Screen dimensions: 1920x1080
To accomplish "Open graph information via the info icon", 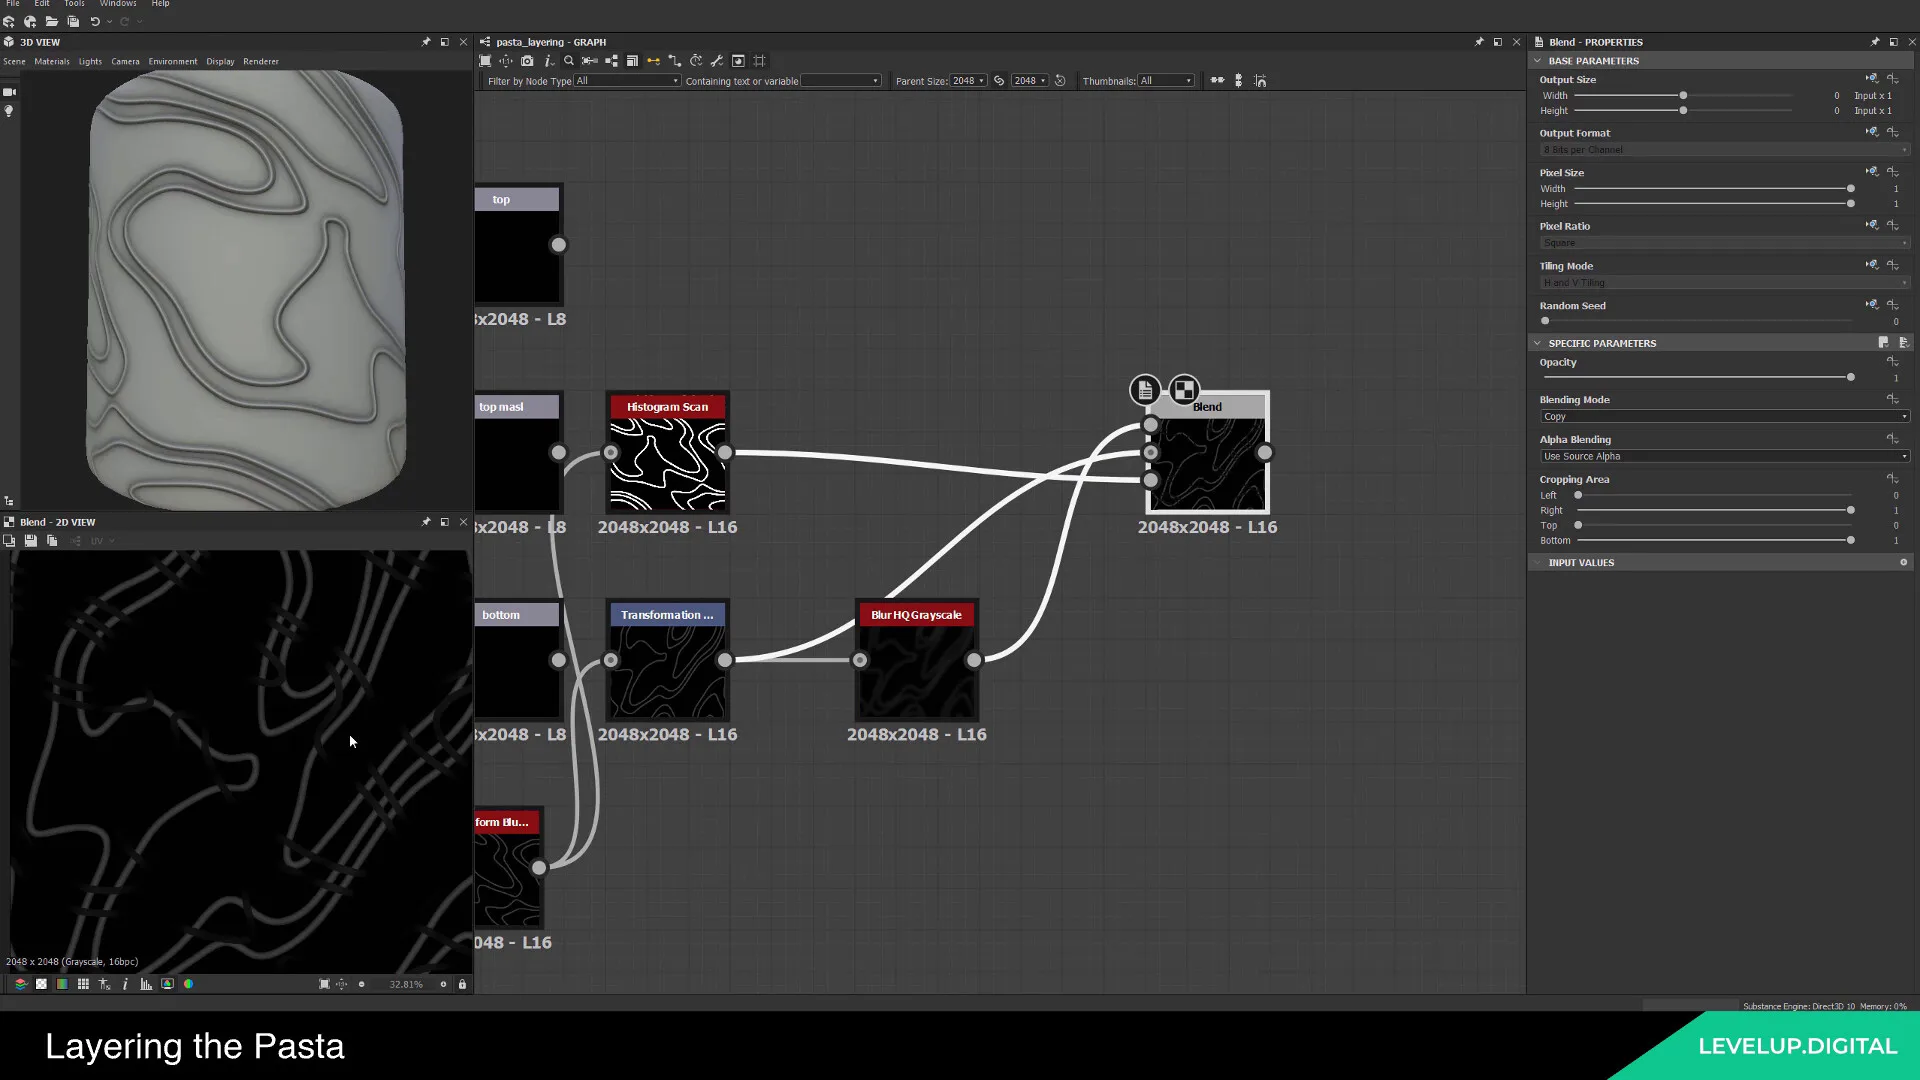I will pos(548,61).
